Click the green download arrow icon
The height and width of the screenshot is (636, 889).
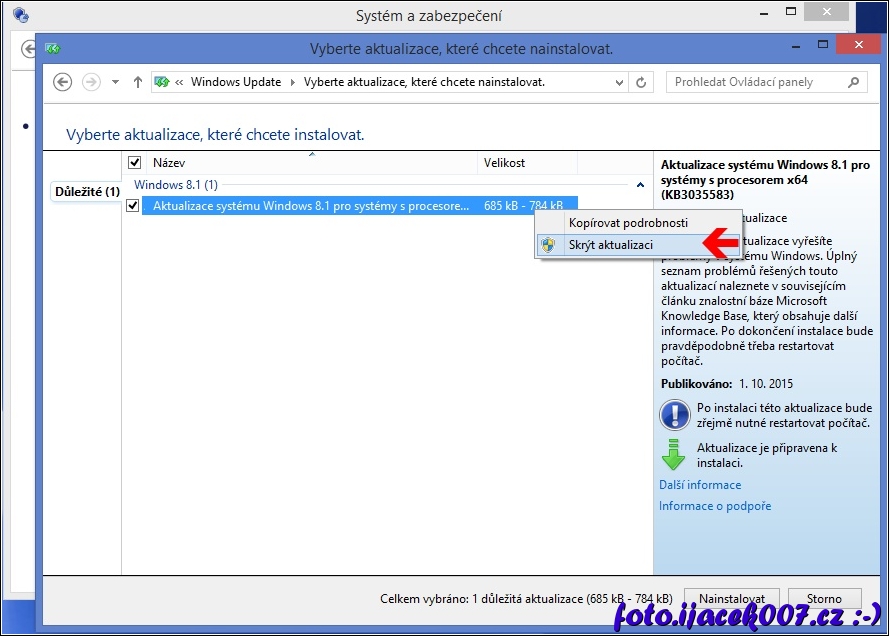click(x=674, y=455)
